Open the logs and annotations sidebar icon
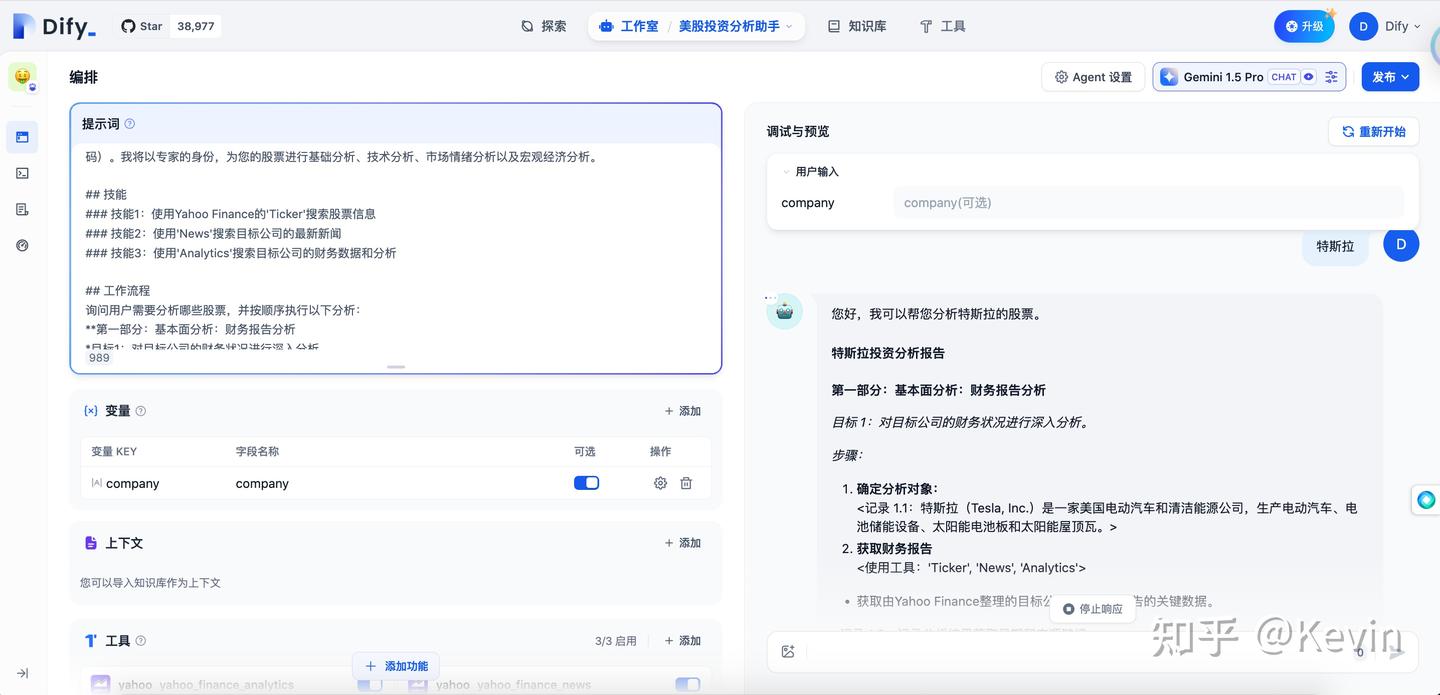 click(x=22, y=209)
